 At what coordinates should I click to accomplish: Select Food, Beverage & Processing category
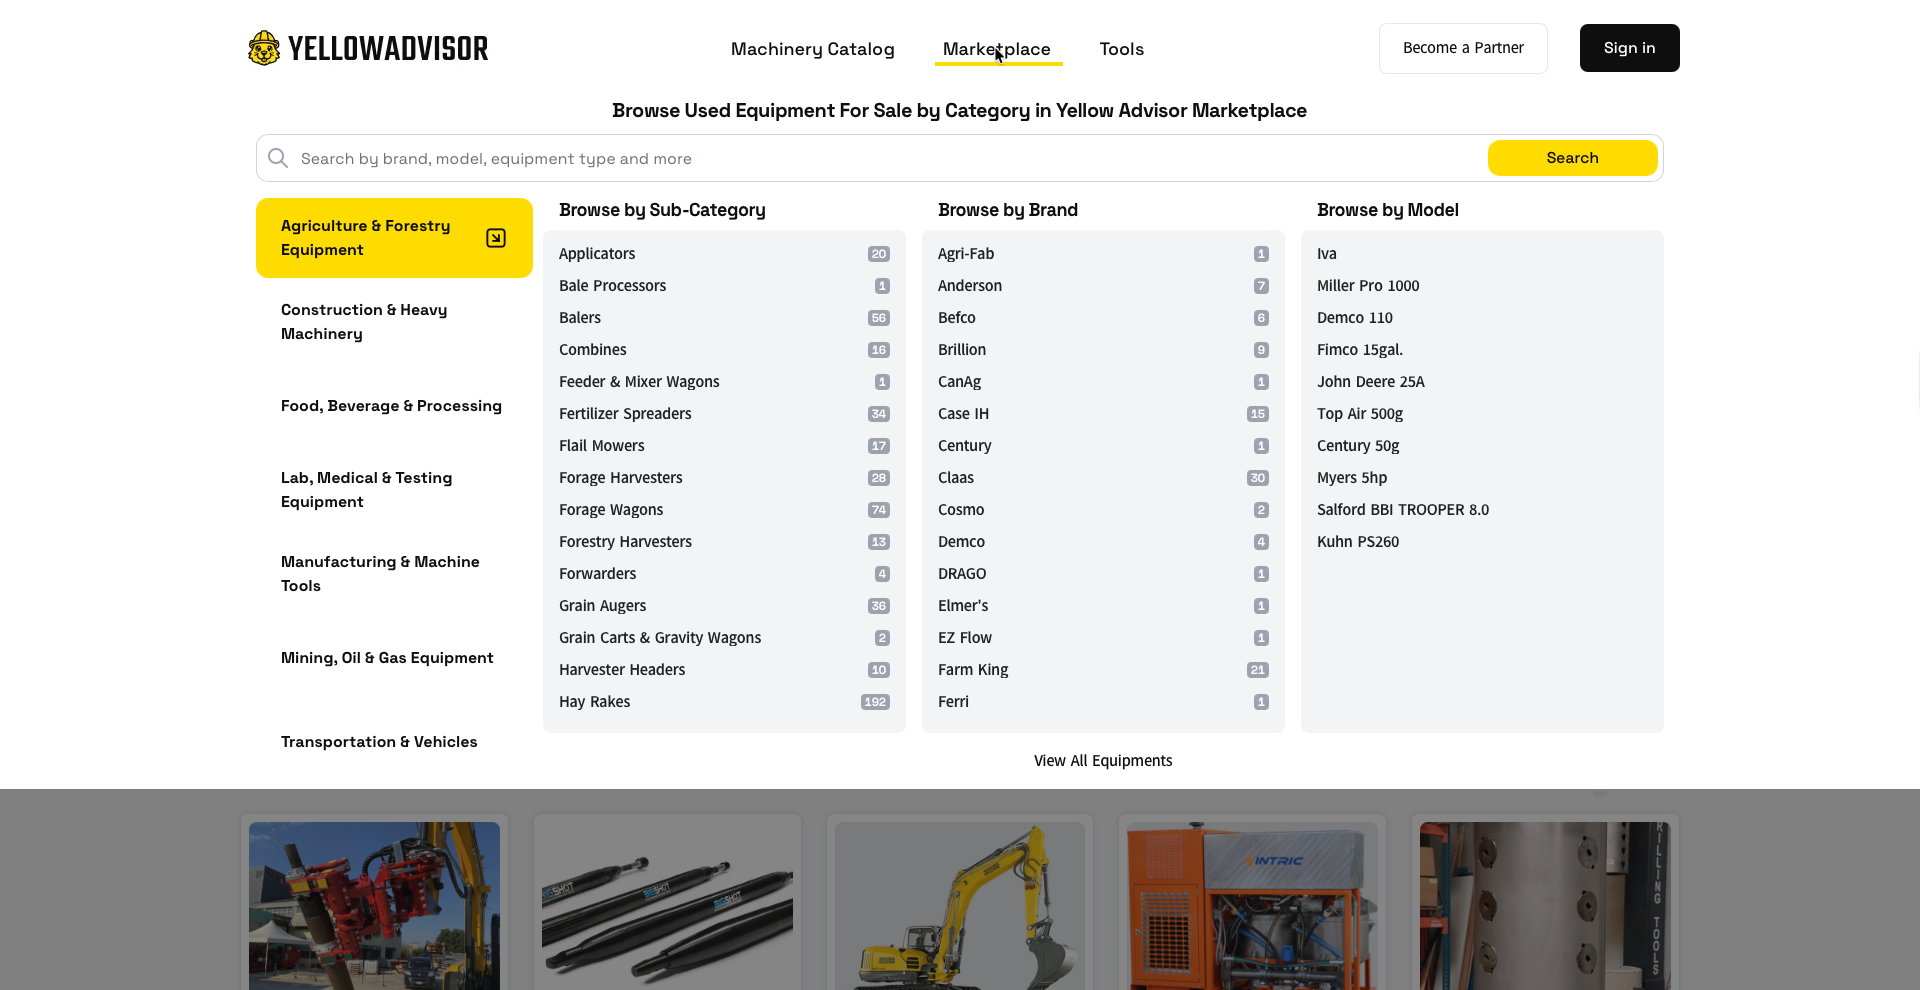coord(394,406)
